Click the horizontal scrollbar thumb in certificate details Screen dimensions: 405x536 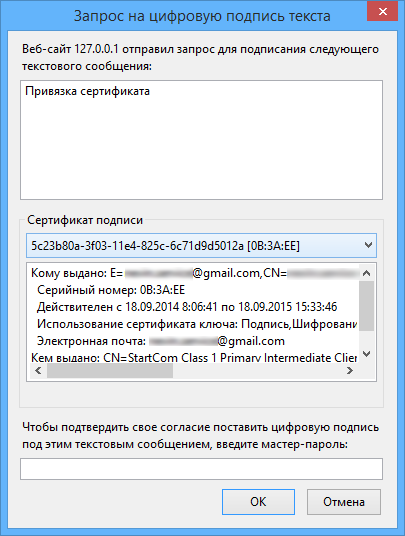(x=110, y=371)
